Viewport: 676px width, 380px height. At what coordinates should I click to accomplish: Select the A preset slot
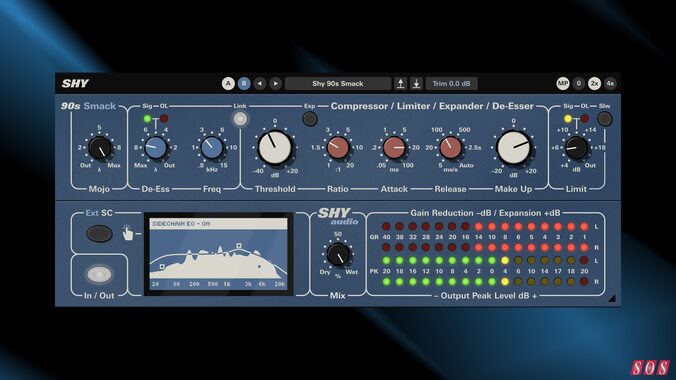coord(228,84)
